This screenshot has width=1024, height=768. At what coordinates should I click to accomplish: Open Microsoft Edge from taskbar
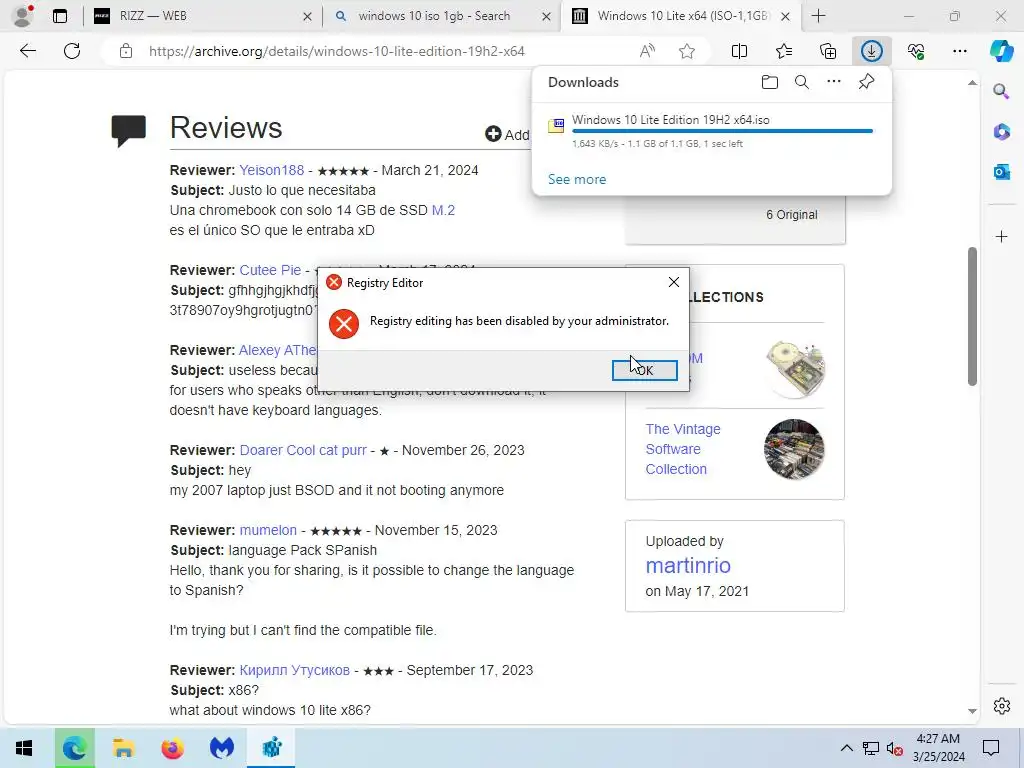tap(74, 748)
